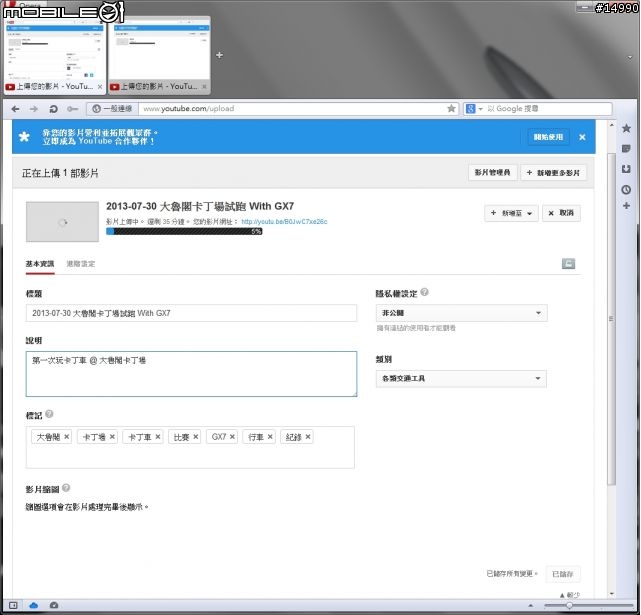This screenshot has height=615, width=641.
Task: Remove the 行車 tag
Action: coord(270,437)
